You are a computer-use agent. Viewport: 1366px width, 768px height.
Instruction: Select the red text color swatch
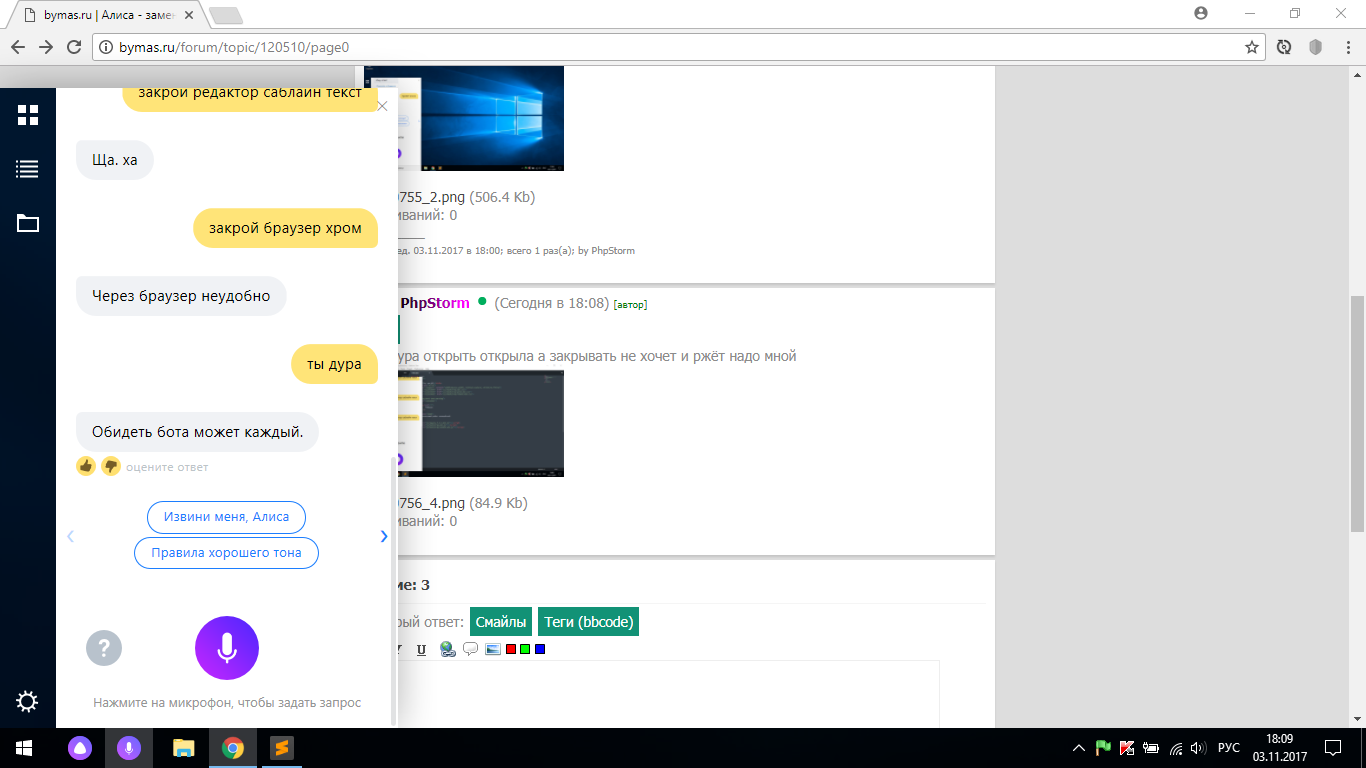point(511,649)
